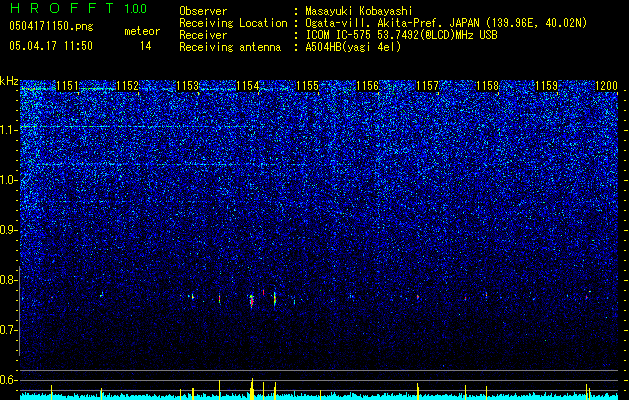Click the 1200 time marker

[607, 86]
